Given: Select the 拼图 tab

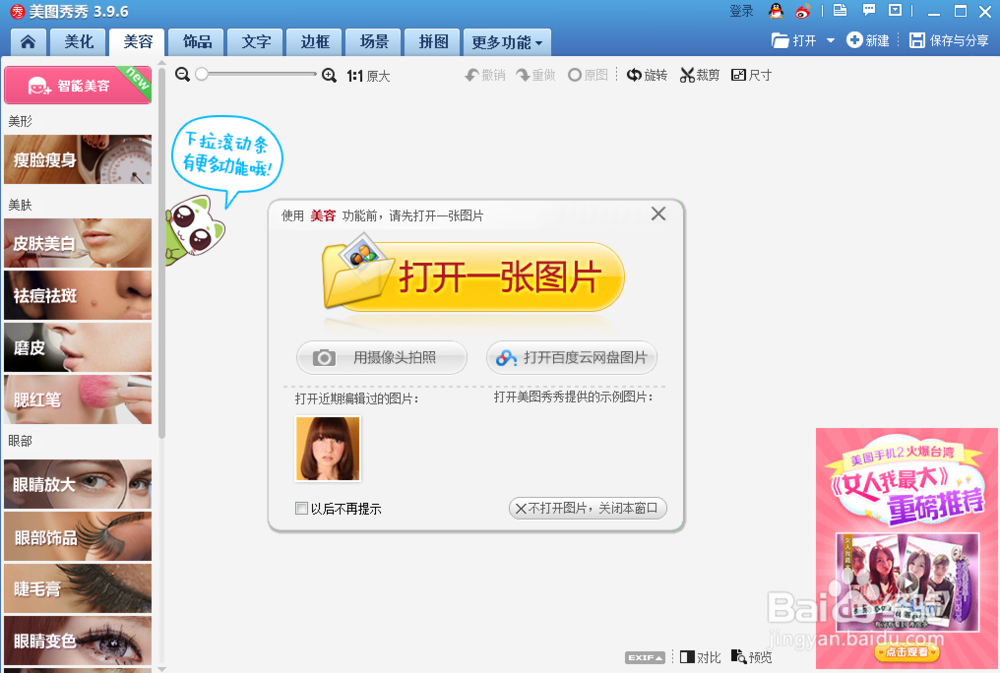Looking at the screenshot, I should coord(434,42).
